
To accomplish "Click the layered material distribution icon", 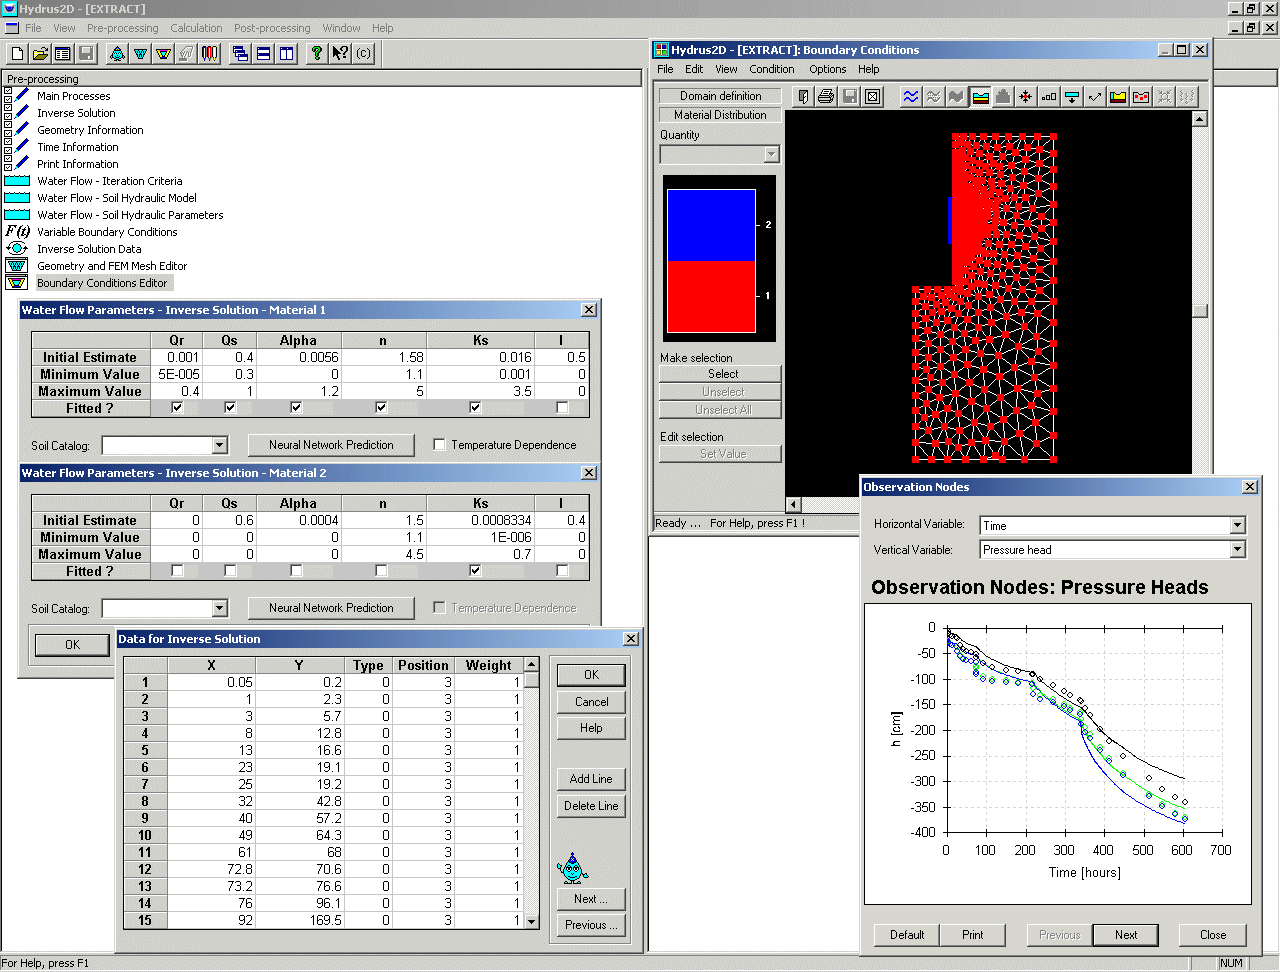I will click(x=980, y=97).
